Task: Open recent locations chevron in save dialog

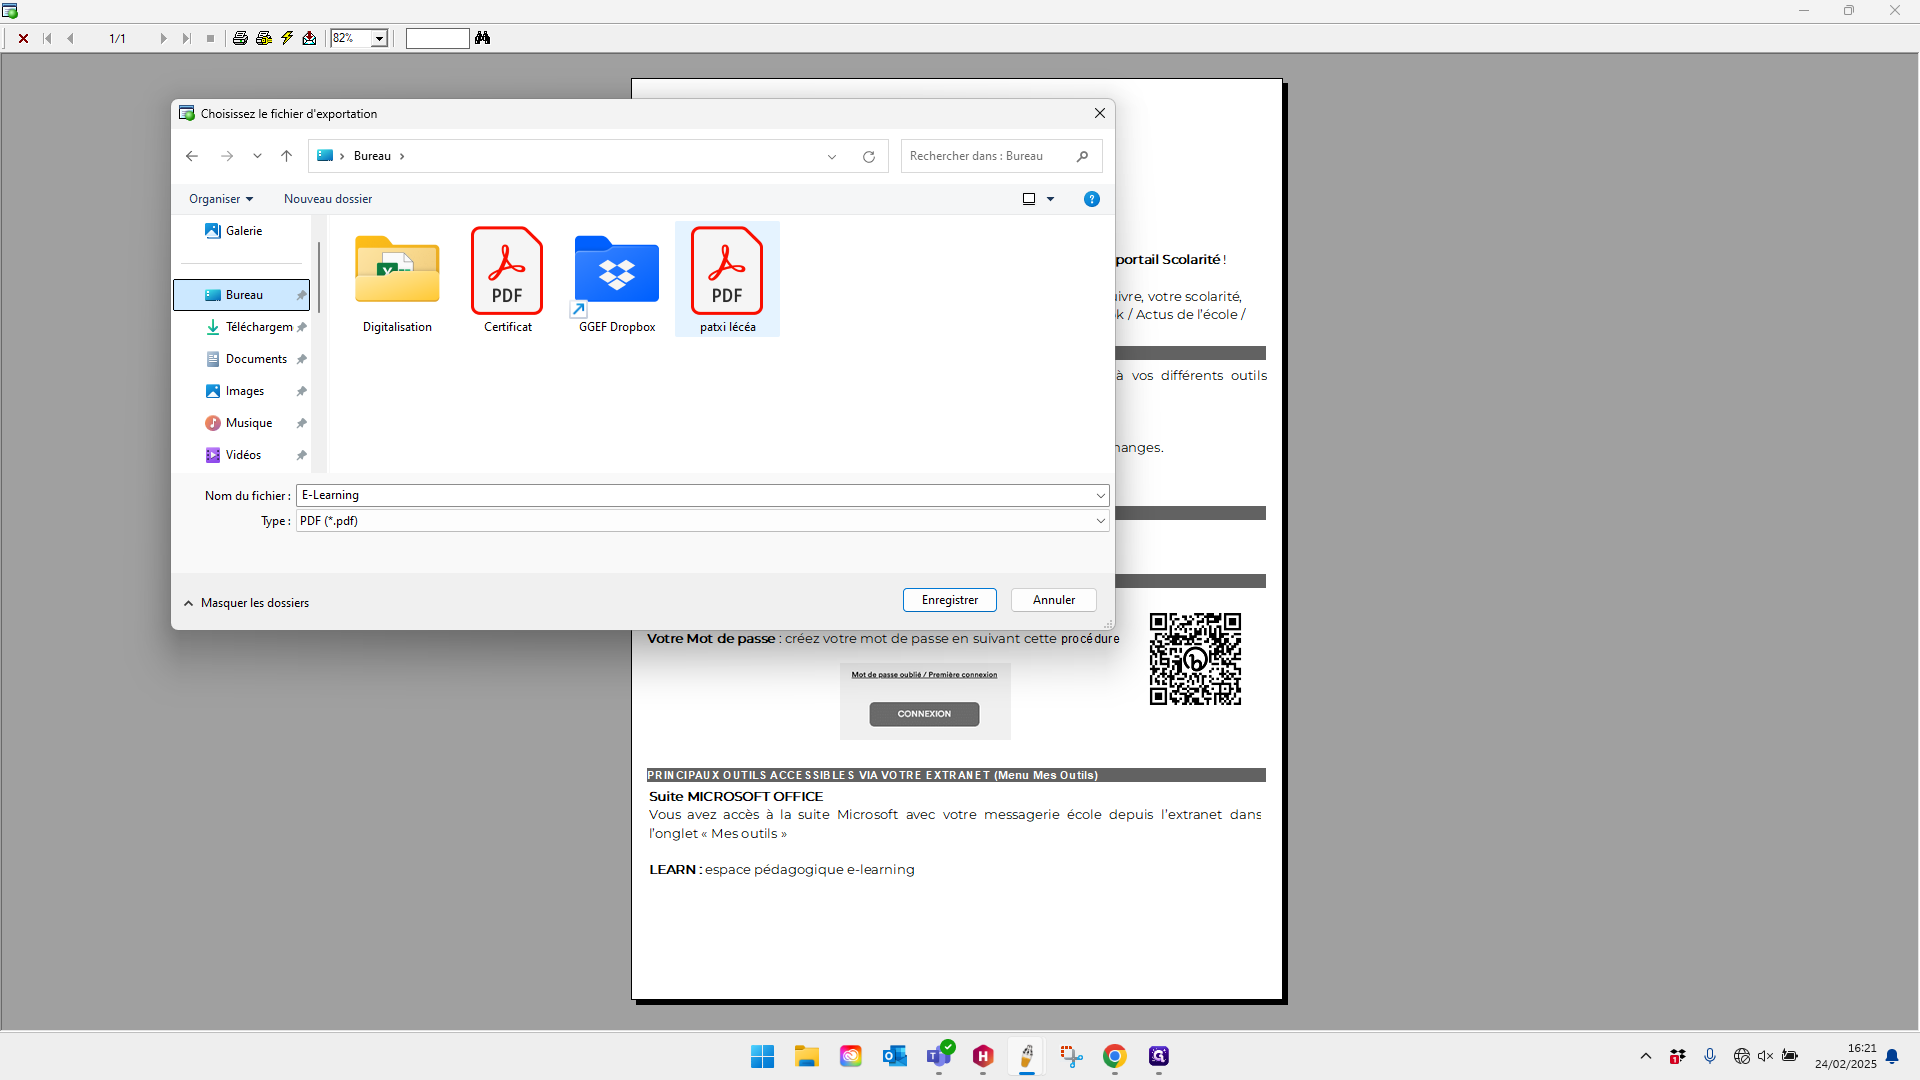Action: (257, 156)
